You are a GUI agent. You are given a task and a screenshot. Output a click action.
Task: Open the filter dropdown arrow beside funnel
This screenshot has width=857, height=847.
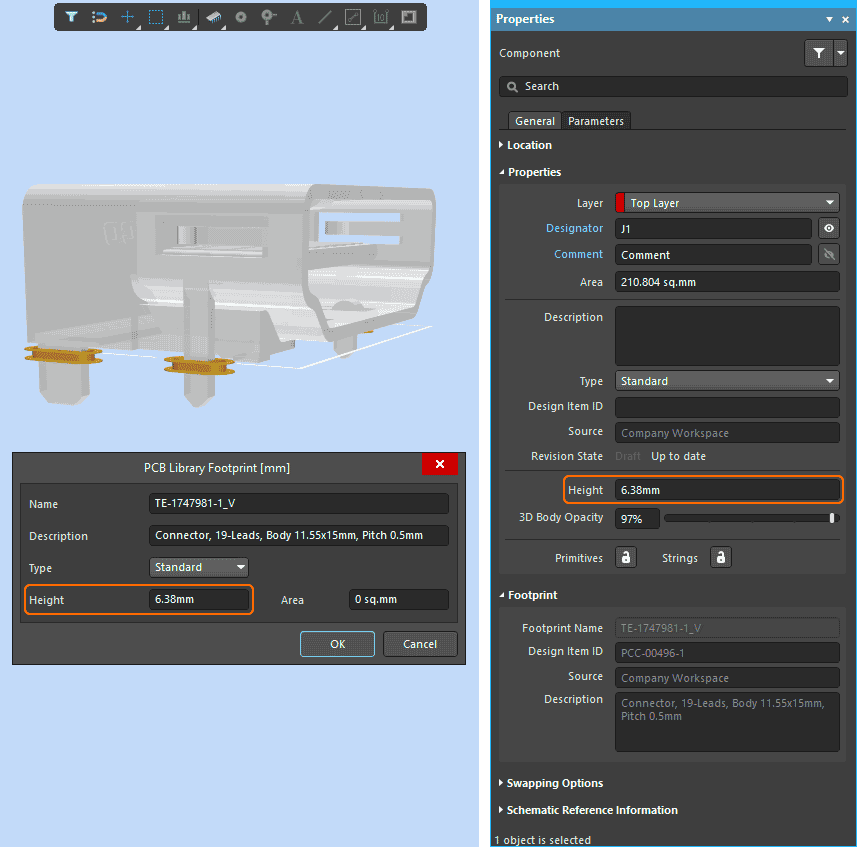pos(841,53)
